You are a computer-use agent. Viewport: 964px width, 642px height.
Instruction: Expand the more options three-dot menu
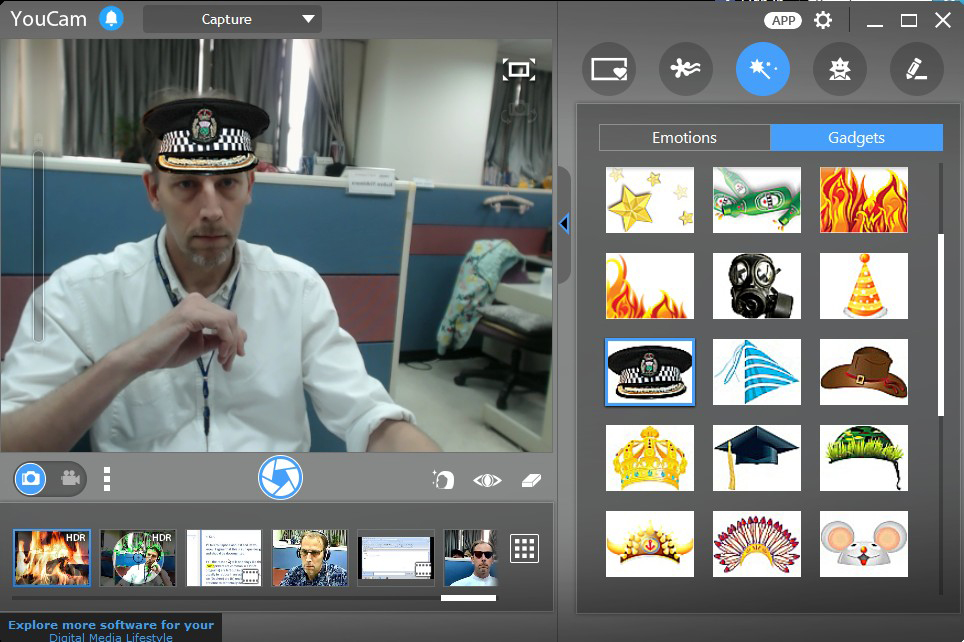click(x=106, y=478)
